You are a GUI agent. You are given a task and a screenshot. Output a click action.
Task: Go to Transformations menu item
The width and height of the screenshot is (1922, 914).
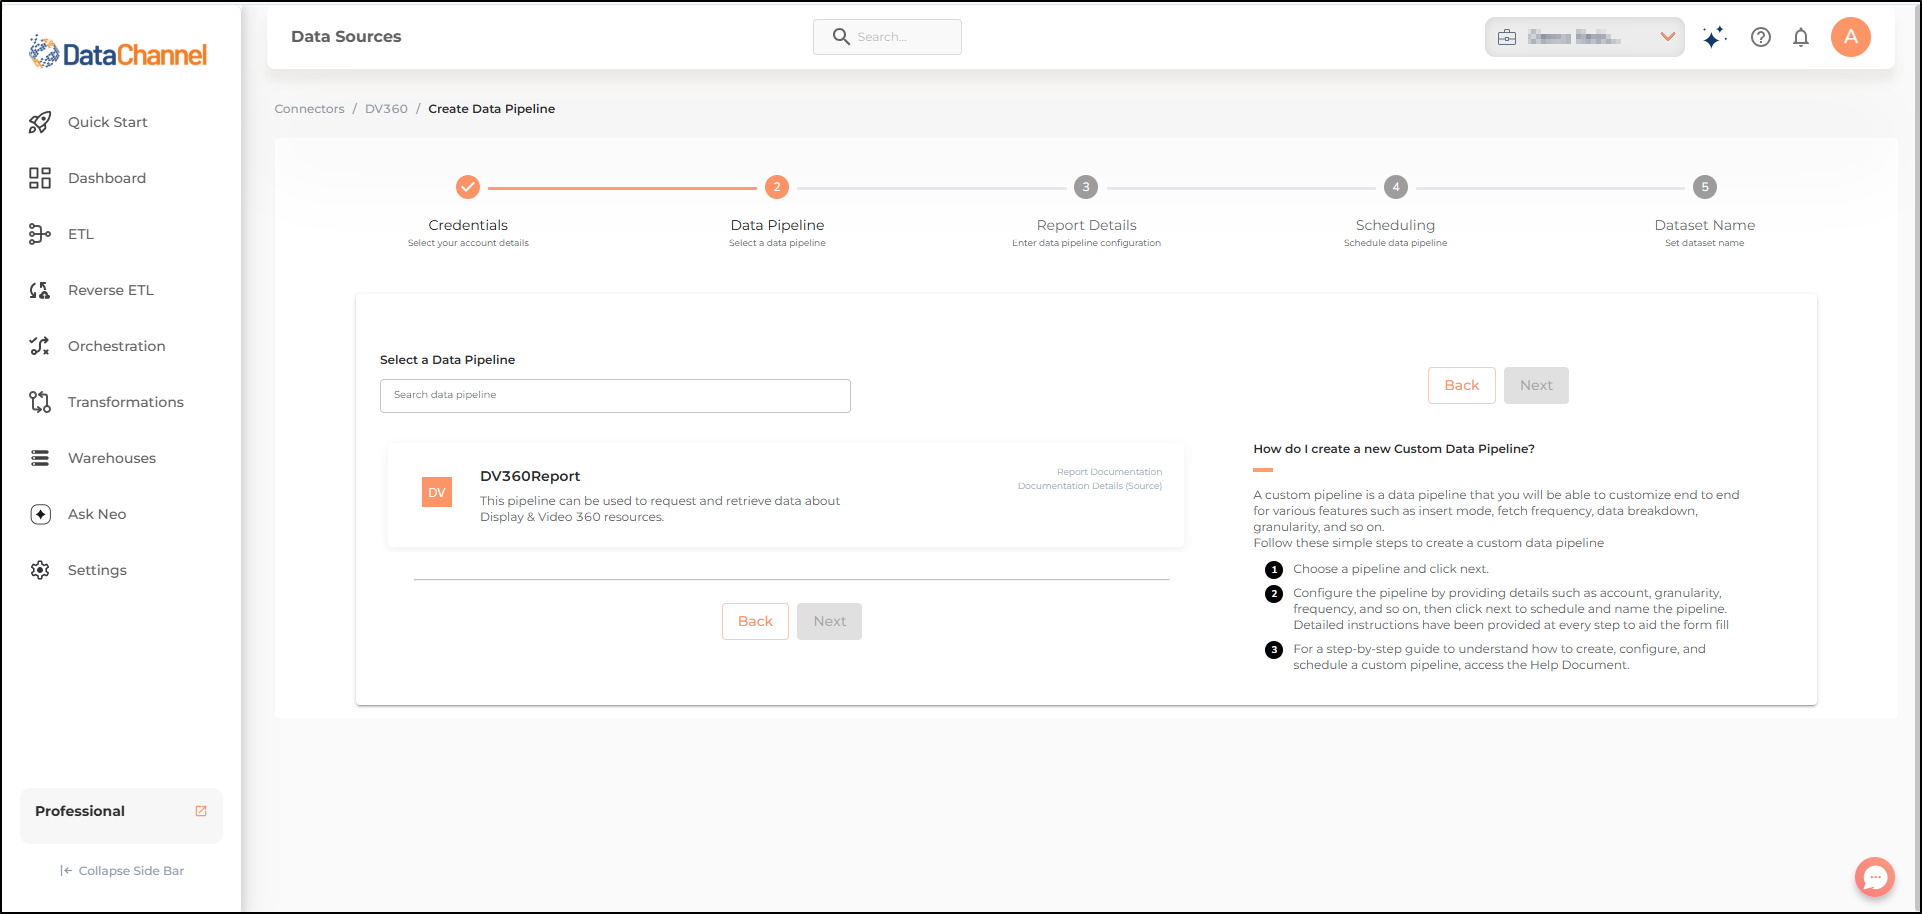[126, 402]
